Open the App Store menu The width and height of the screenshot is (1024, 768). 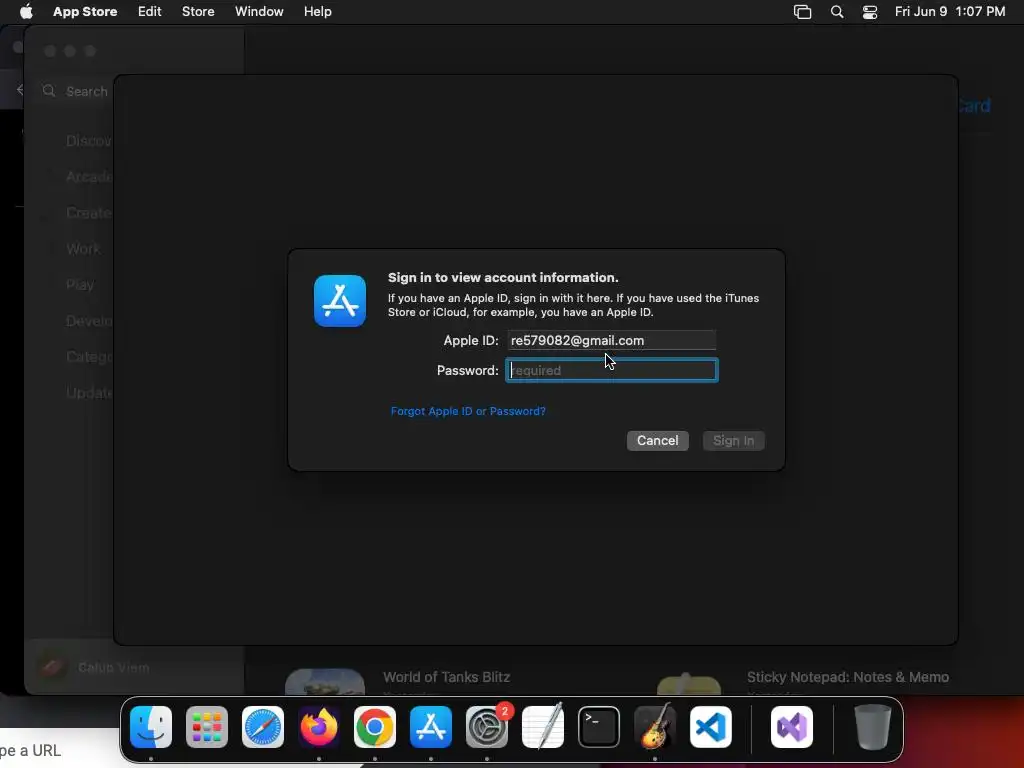(85, 12)
